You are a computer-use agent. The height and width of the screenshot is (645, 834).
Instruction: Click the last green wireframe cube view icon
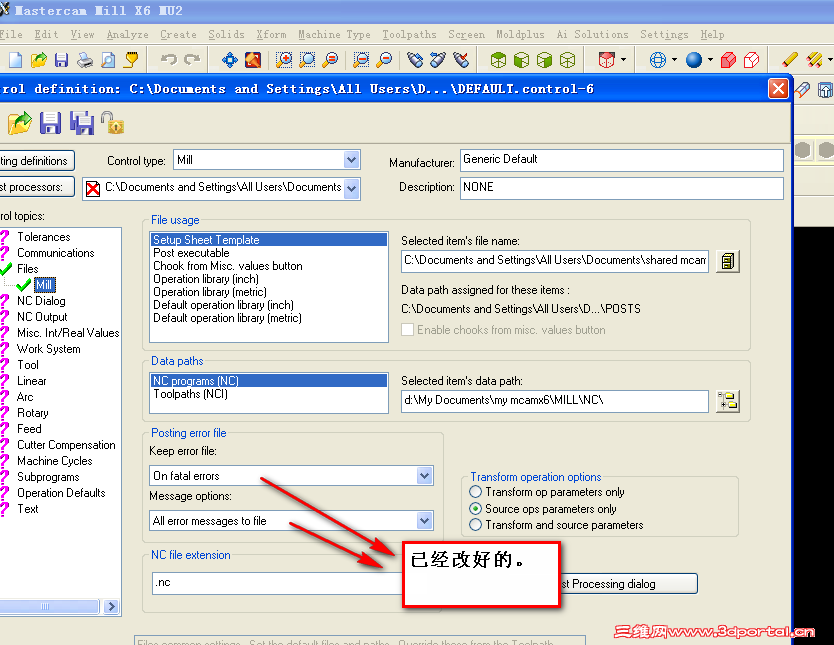pos(568,60)
